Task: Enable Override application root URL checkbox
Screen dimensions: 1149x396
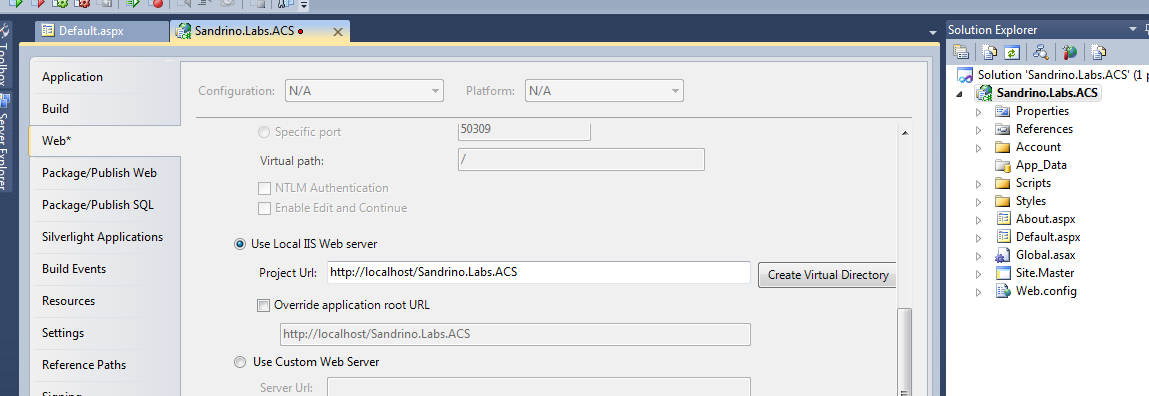Action: 264,305
